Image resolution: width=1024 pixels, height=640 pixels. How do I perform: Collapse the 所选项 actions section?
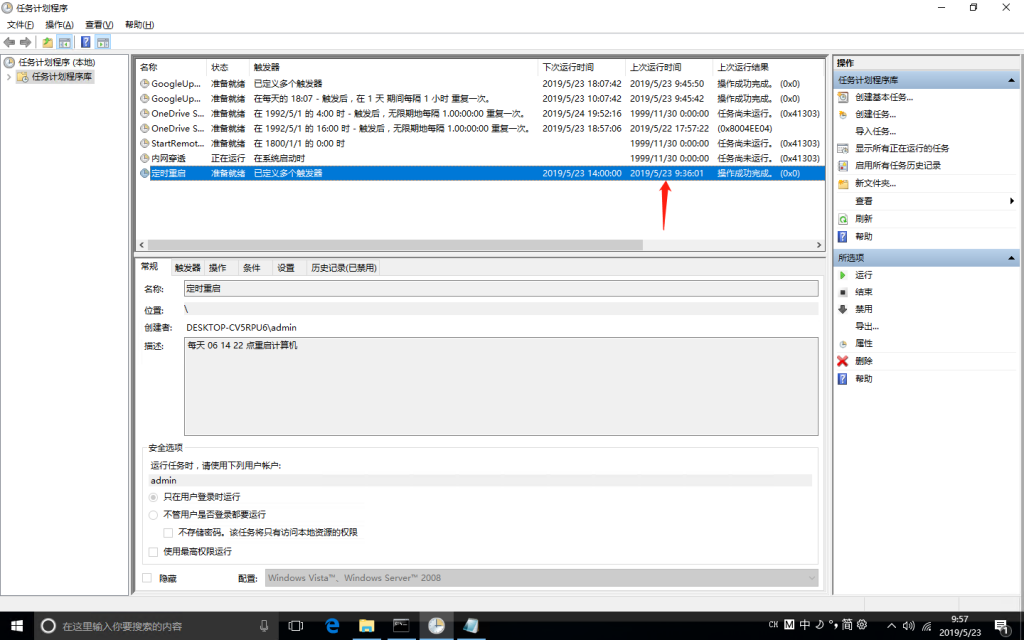tap(1011, 258)
